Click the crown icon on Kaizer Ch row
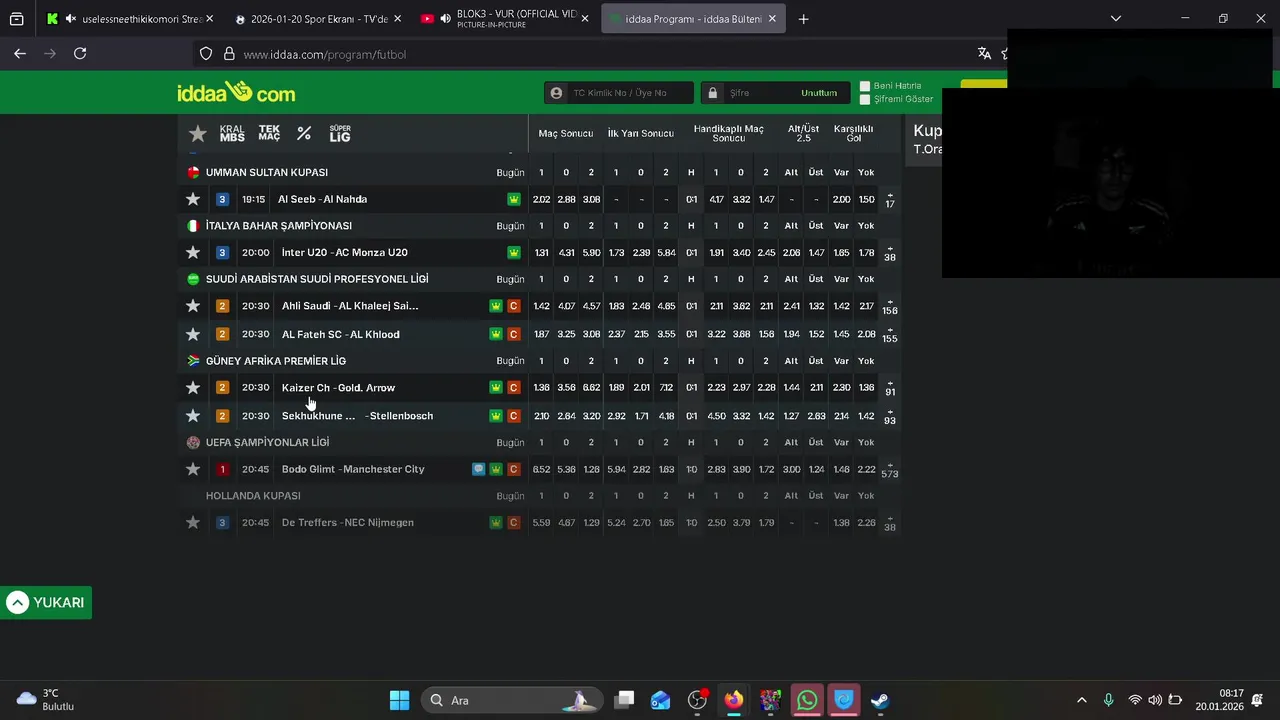The height and width of the screenshot is (720, 1280). tap(496, 387)
